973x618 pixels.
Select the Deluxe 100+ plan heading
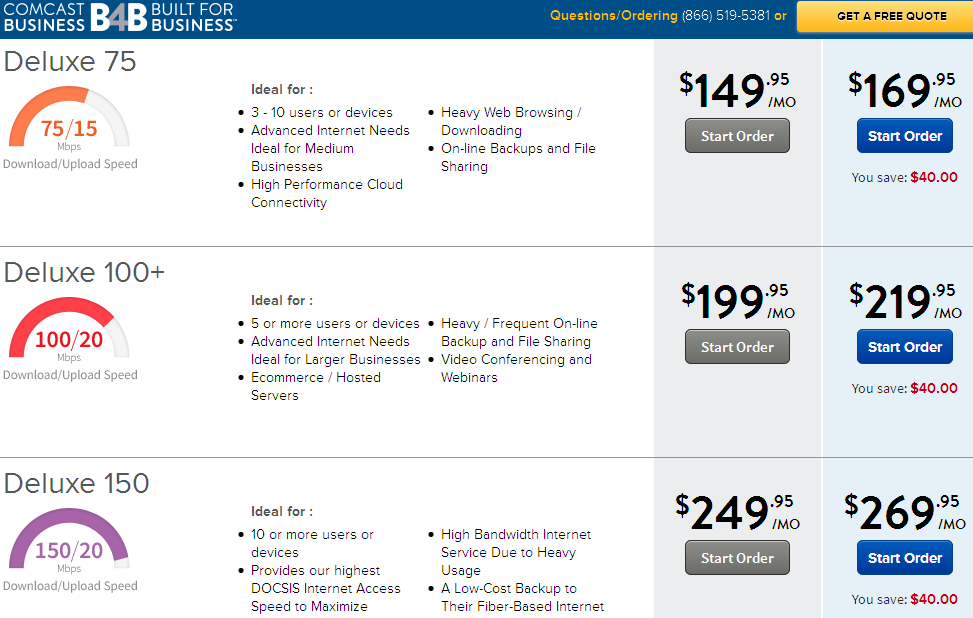click(x=84, y=272)
